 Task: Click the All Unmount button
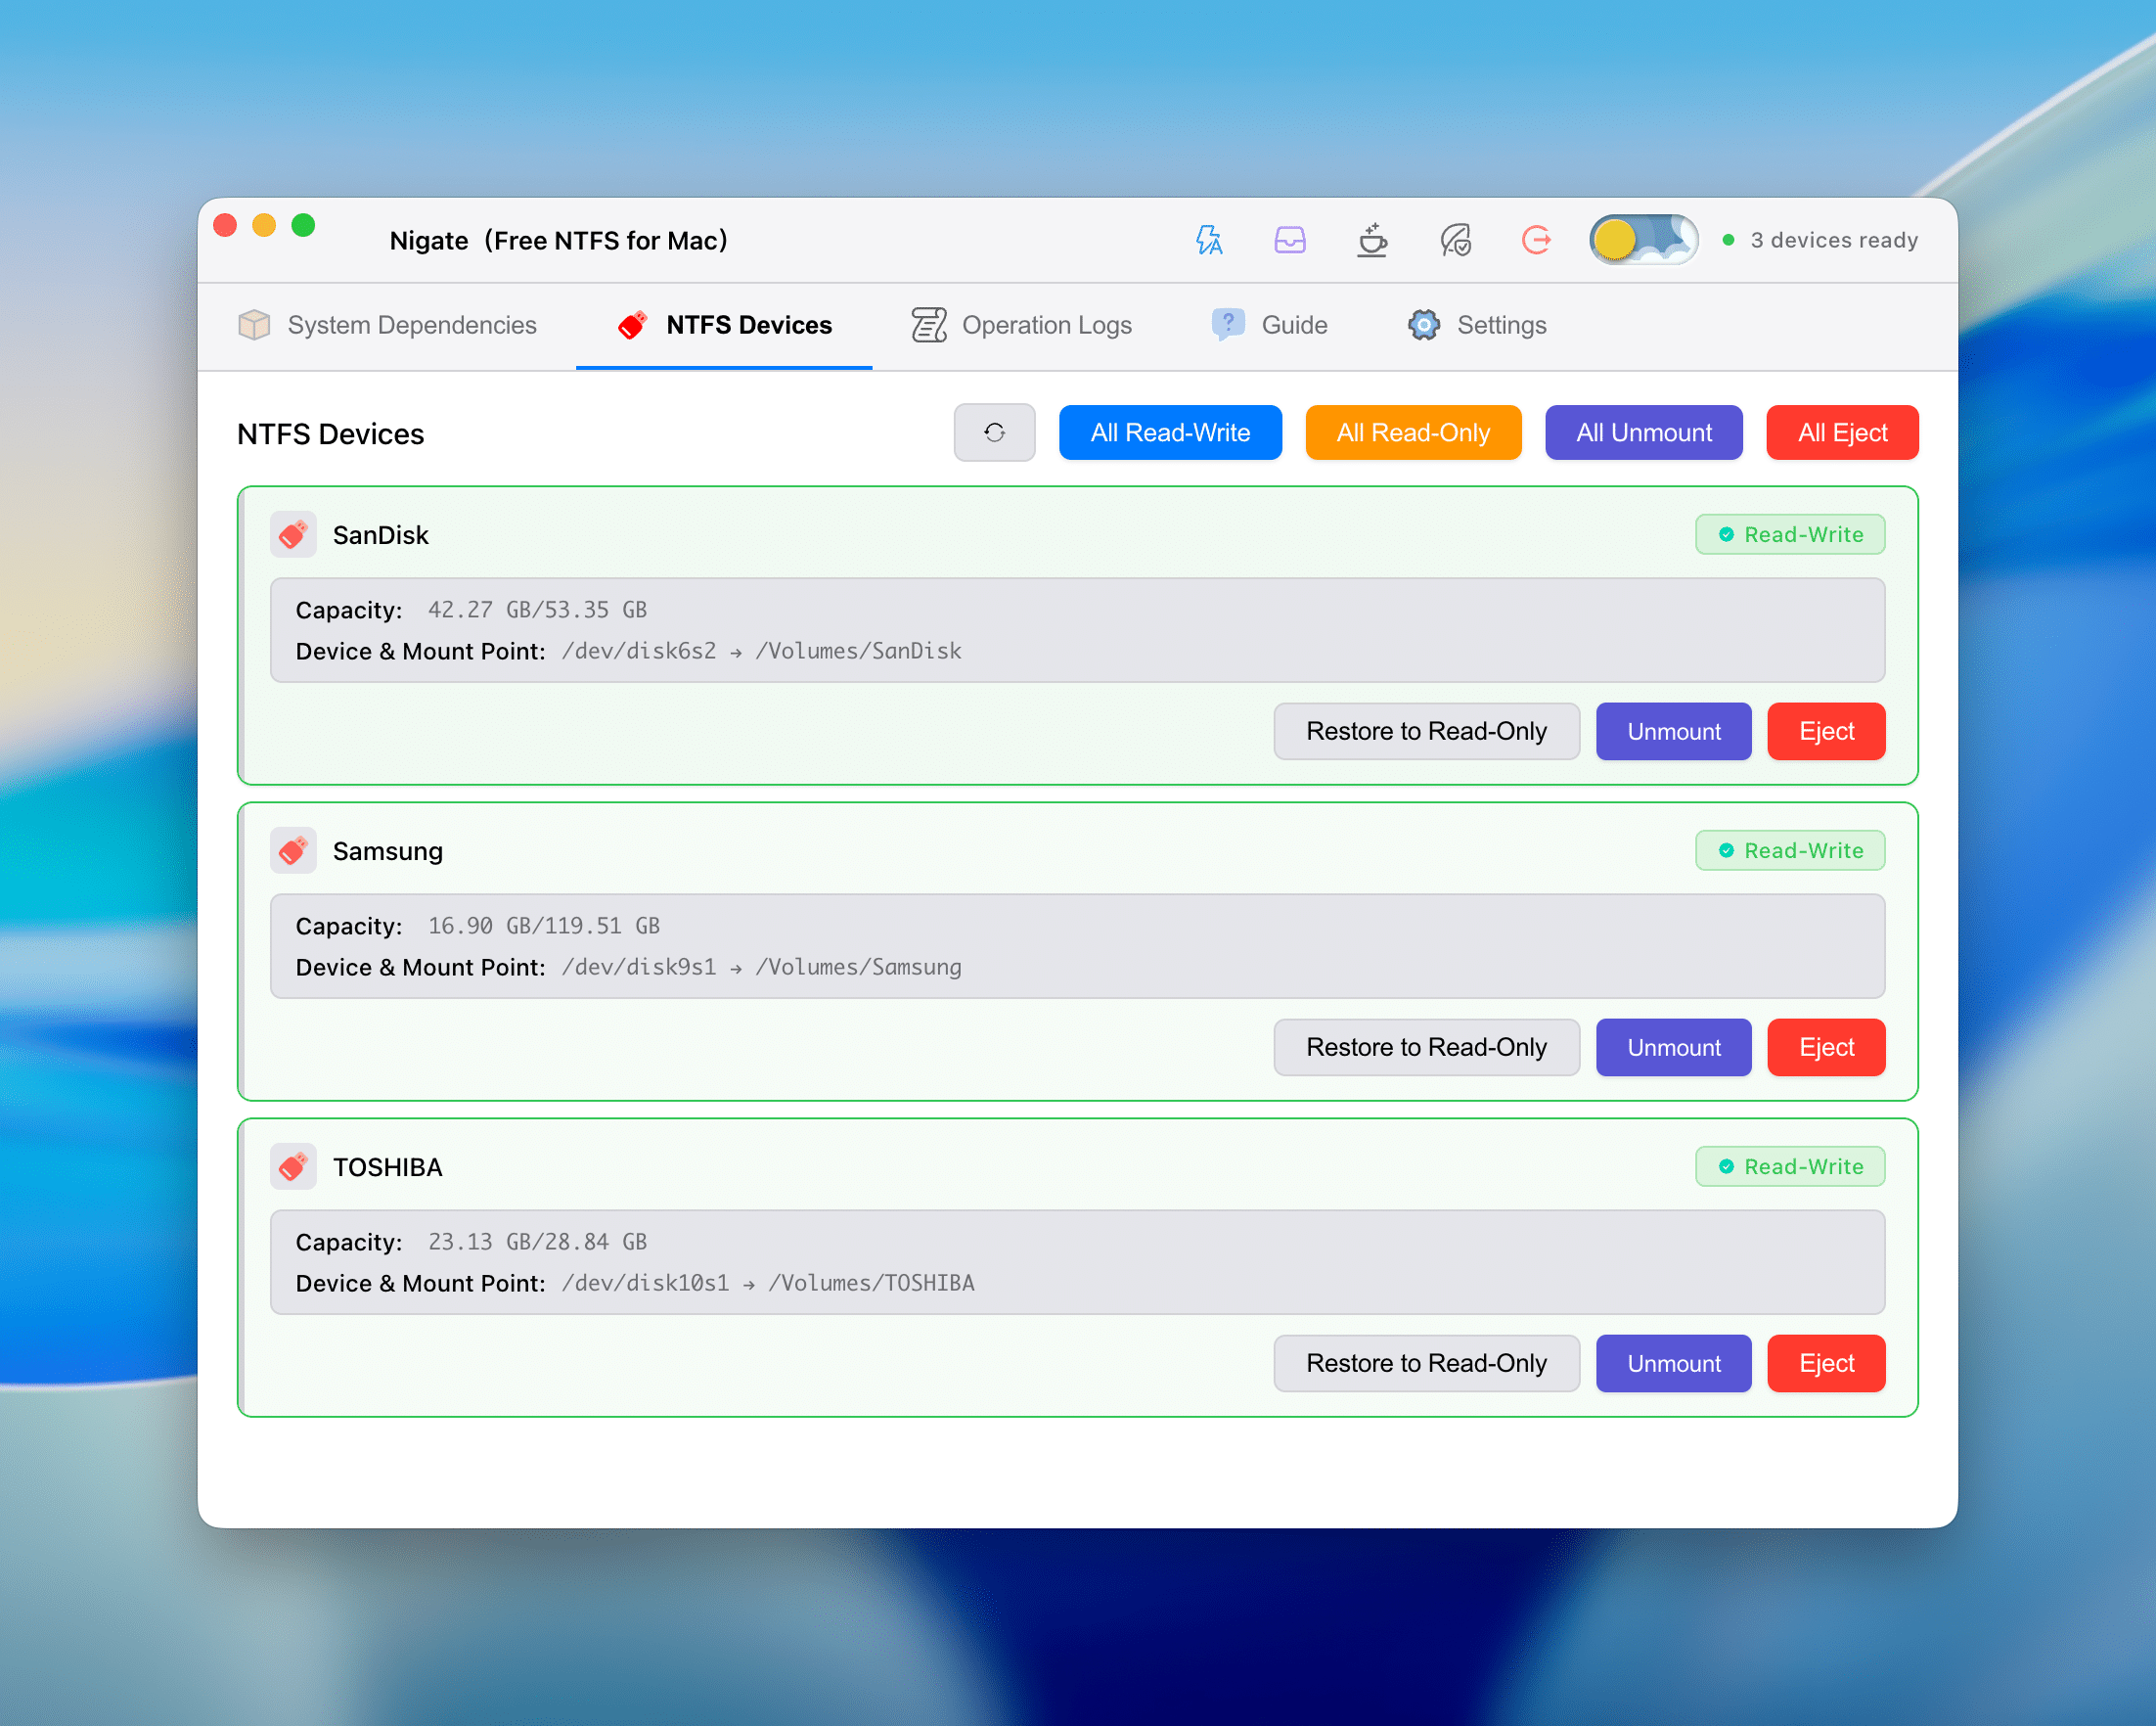(1643, 432)
